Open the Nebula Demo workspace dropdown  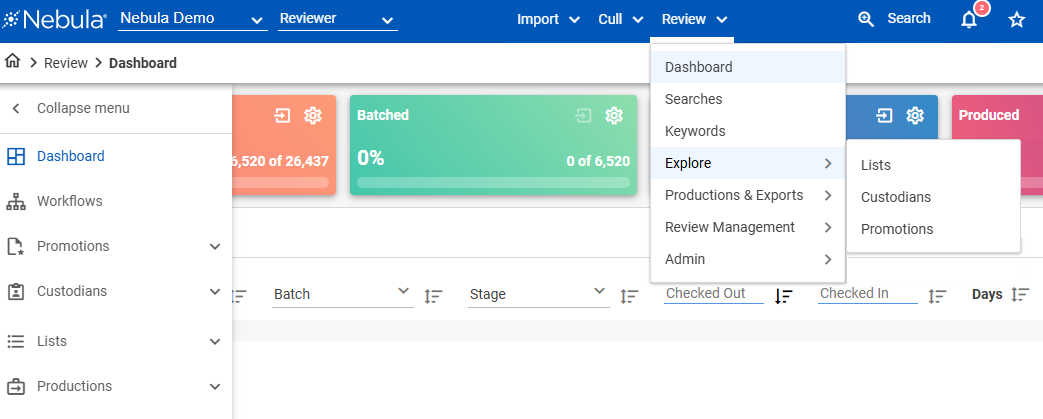192,19
